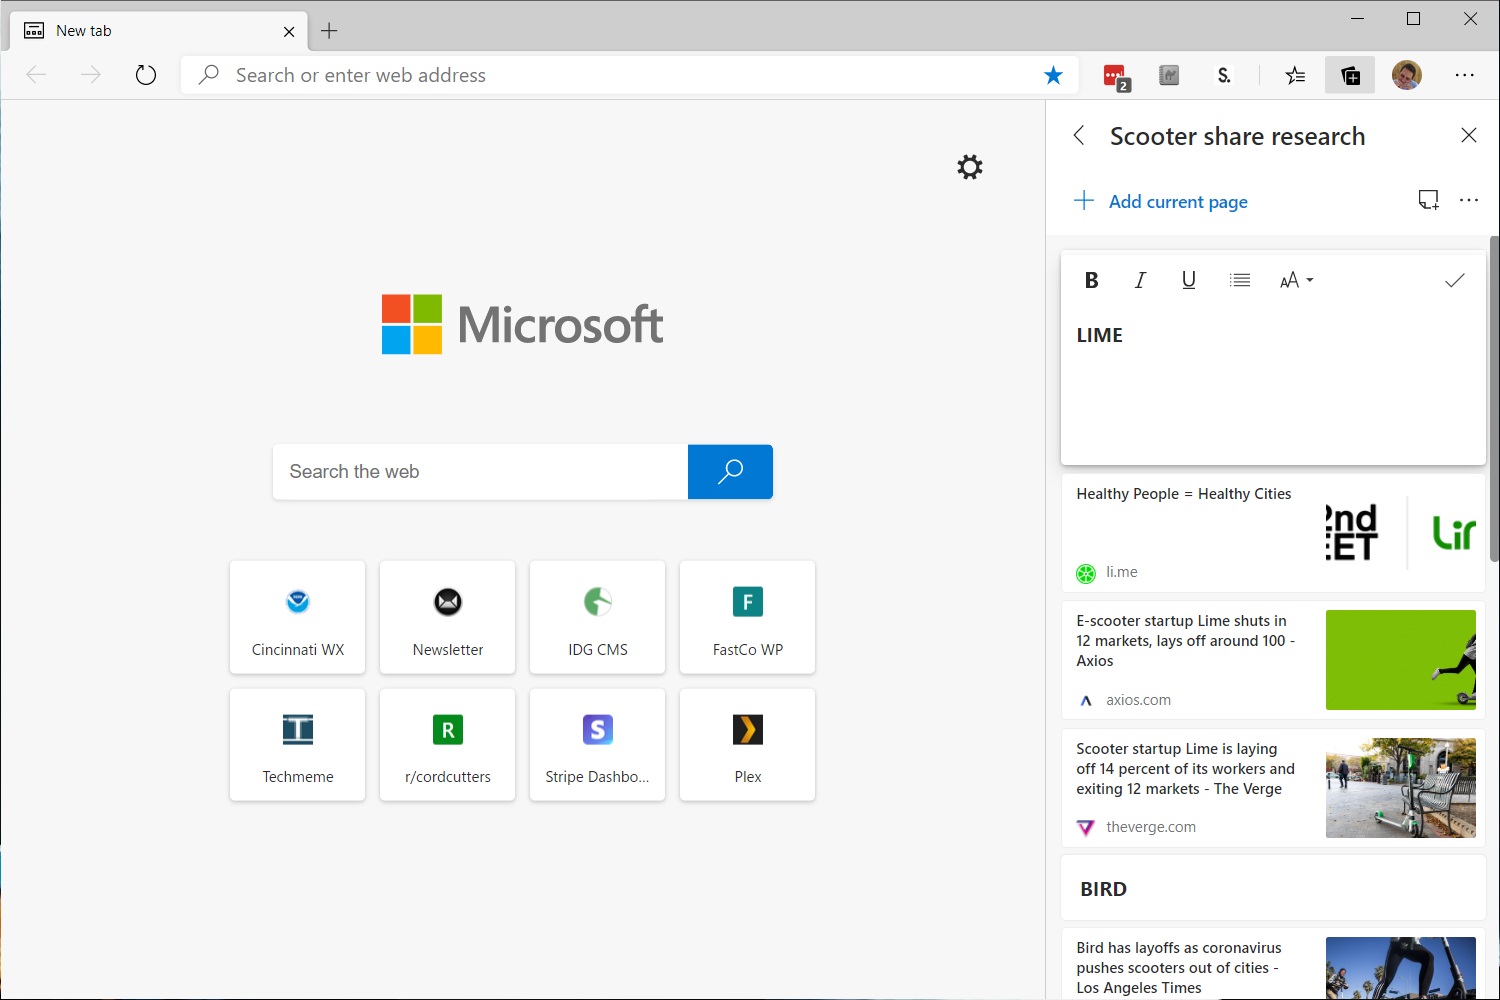Toggle the Collections toolbar button
The image size is (1500, 1000).
coord(1350,75)
